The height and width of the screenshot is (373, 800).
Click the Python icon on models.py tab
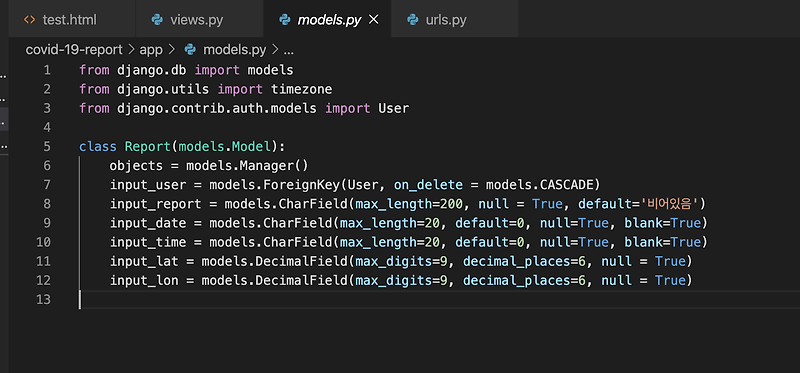tap(284, 20)
